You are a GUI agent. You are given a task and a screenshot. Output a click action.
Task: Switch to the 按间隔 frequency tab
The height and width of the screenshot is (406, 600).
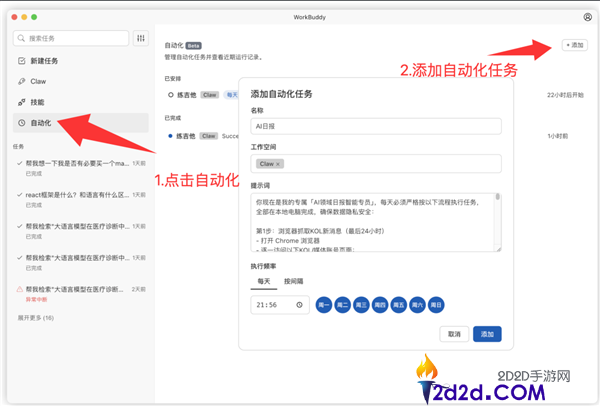pos(295,282)
